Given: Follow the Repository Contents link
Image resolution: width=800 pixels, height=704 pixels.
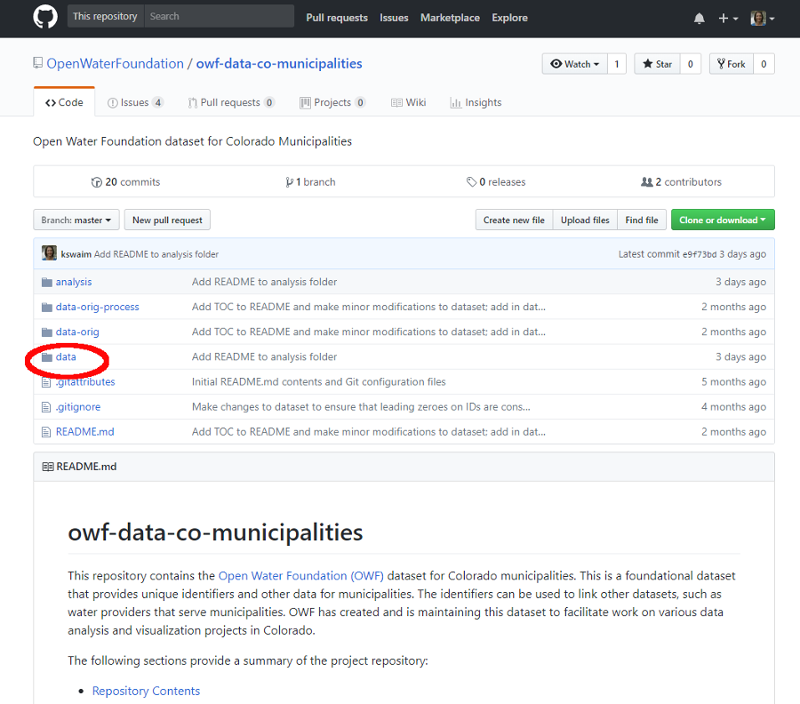Looking at the screenshot, I should point(146,690).
